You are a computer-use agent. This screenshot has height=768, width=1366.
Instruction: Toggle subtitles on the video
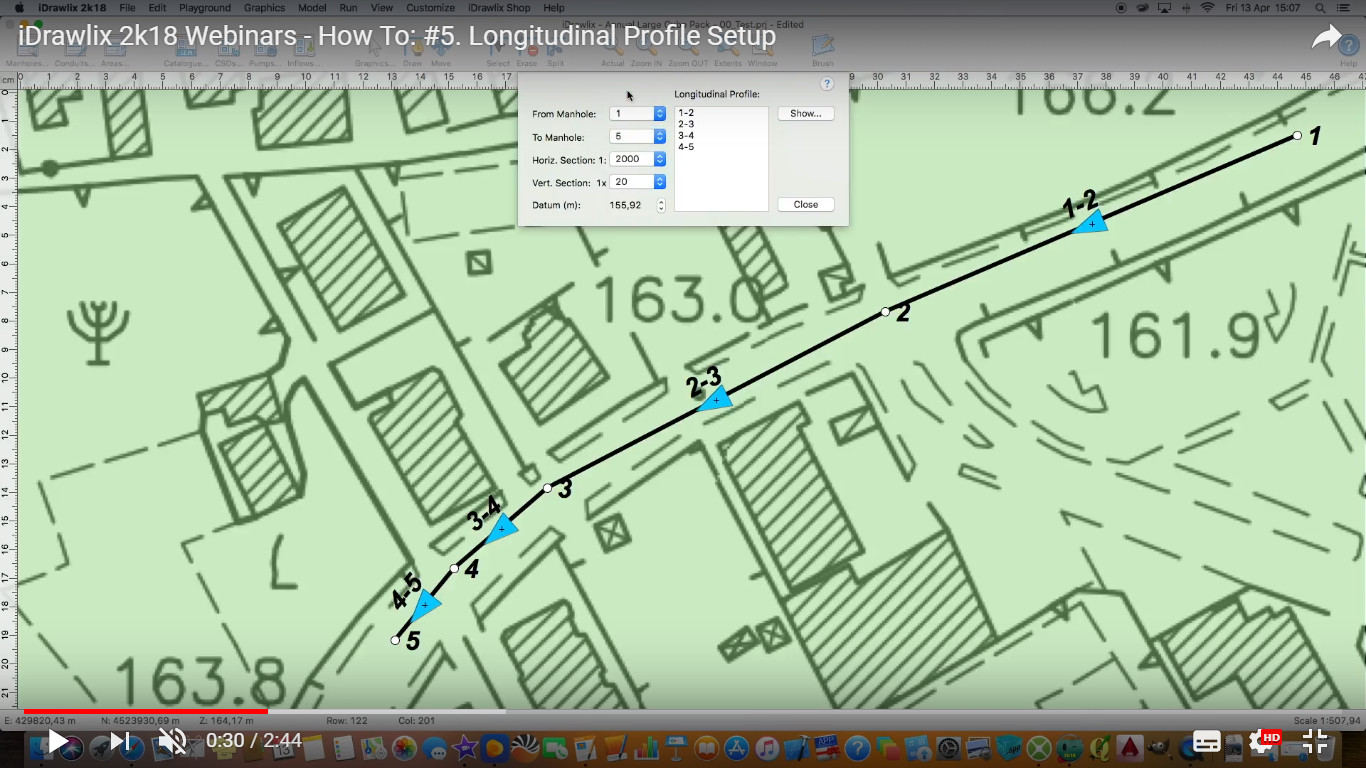1207,742
